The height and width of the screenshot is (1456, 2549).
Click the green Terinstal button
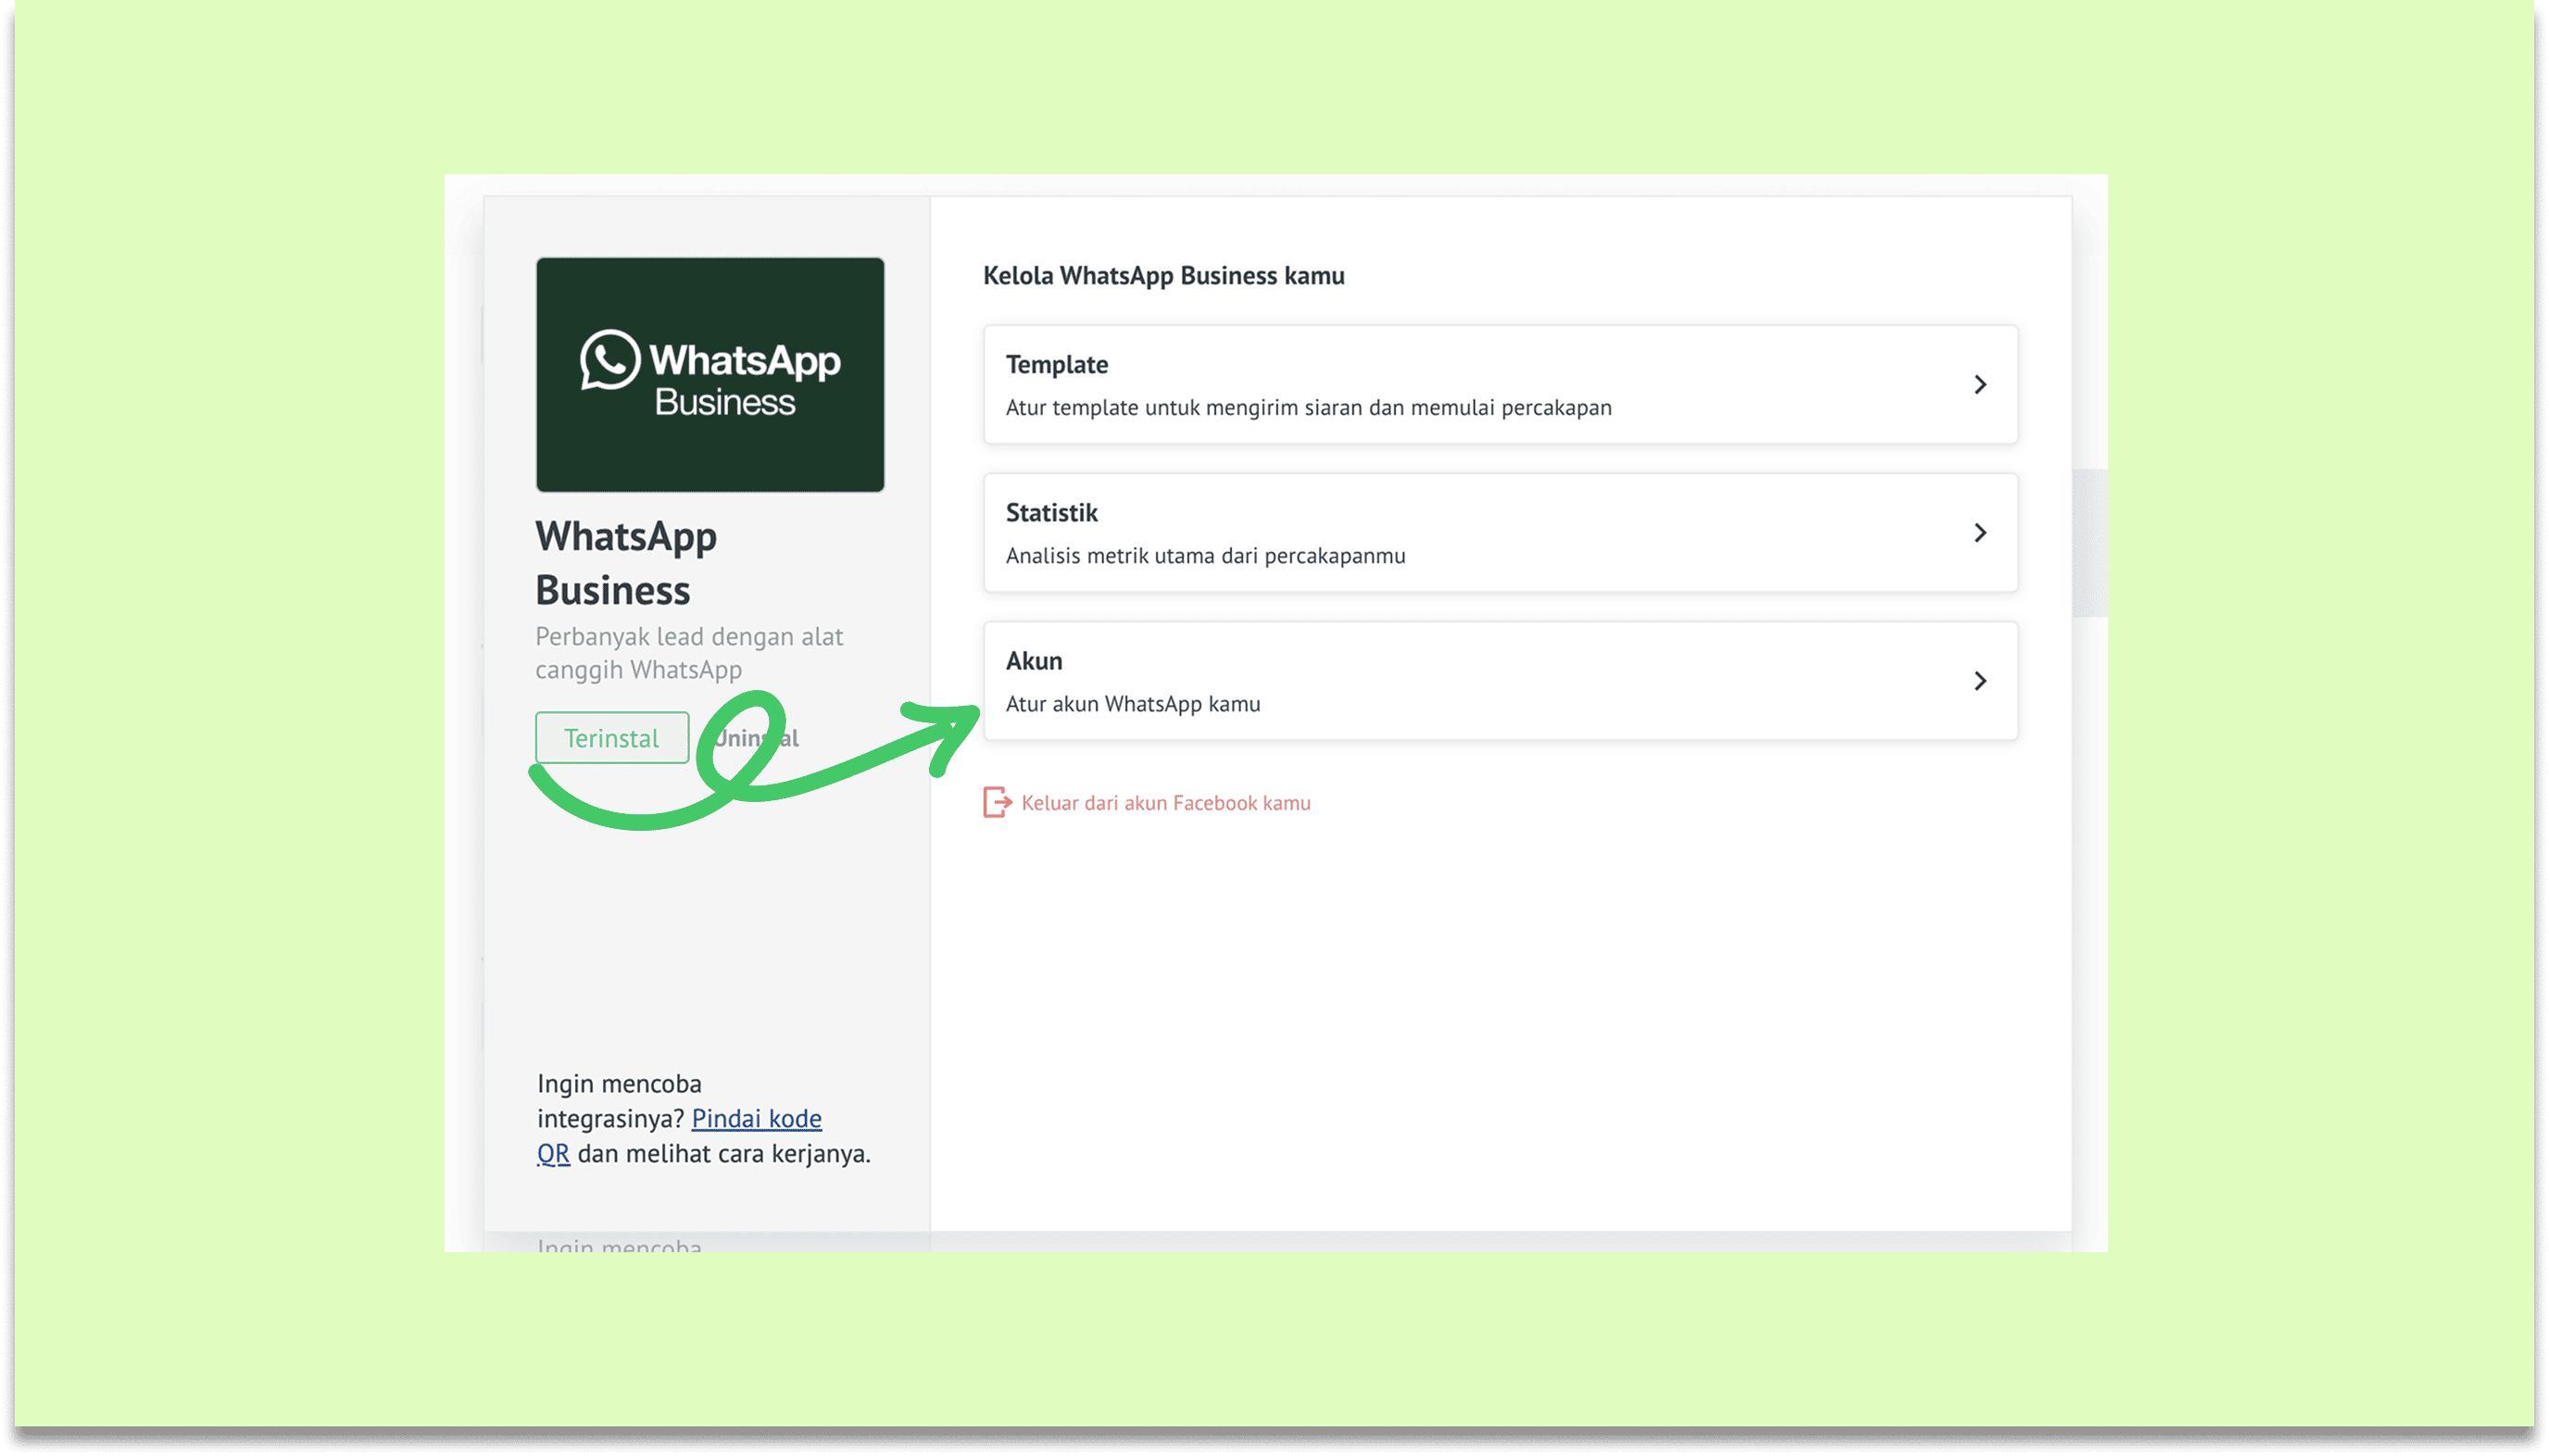611,738
